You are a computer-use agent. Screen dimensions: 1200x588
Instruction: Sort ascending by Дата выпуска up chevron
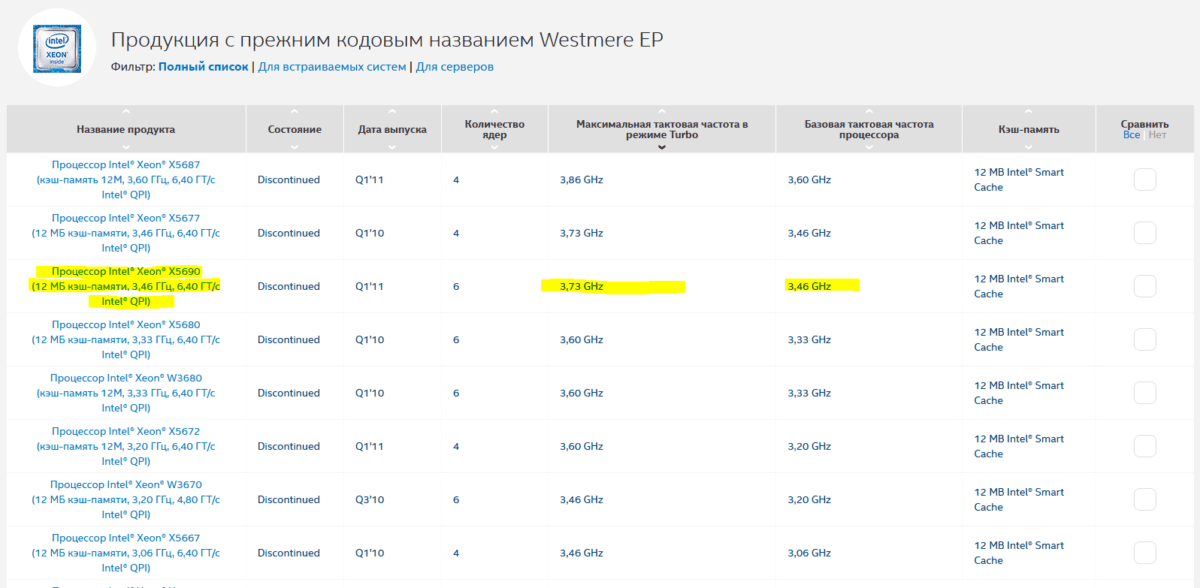pos(392,112)
